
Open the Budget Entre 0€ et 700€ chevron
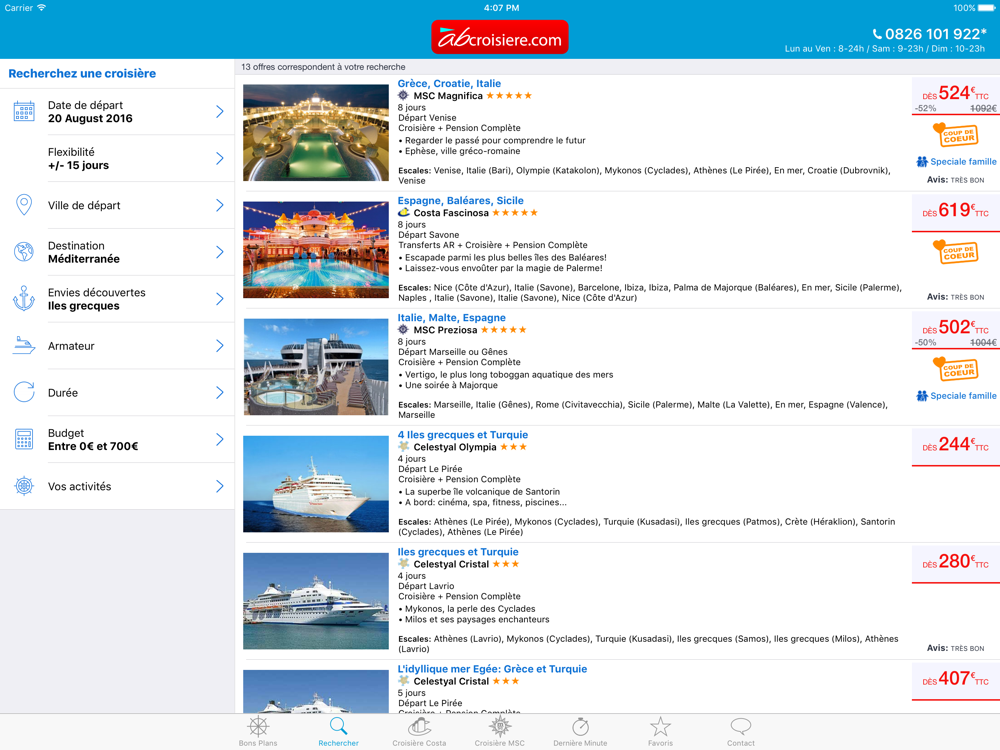pyautogui.click(x=219, y=439)
